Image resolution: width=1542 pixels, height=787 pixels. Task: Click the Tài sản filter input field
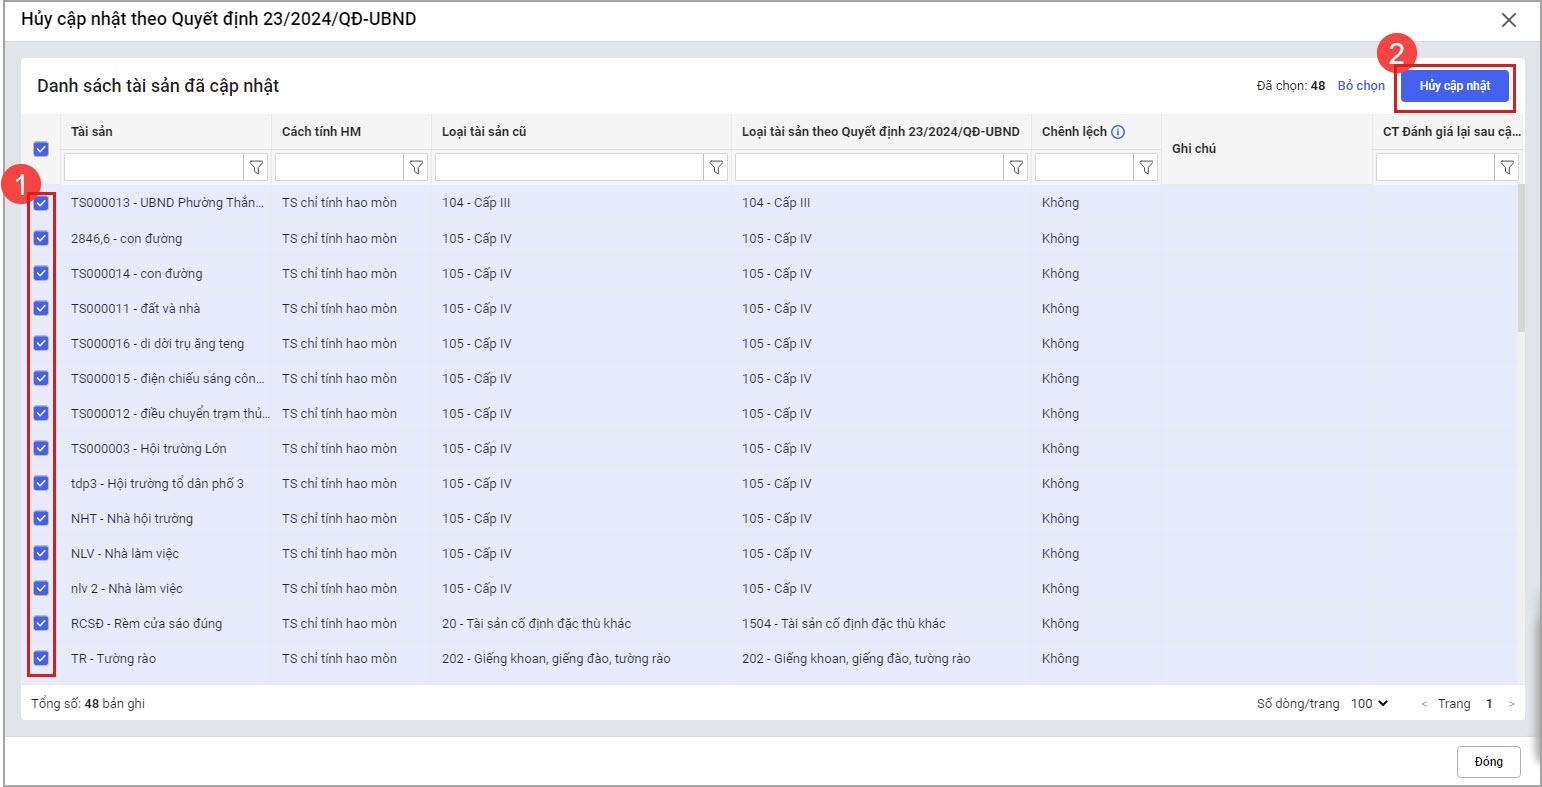(x=153, y=167)
